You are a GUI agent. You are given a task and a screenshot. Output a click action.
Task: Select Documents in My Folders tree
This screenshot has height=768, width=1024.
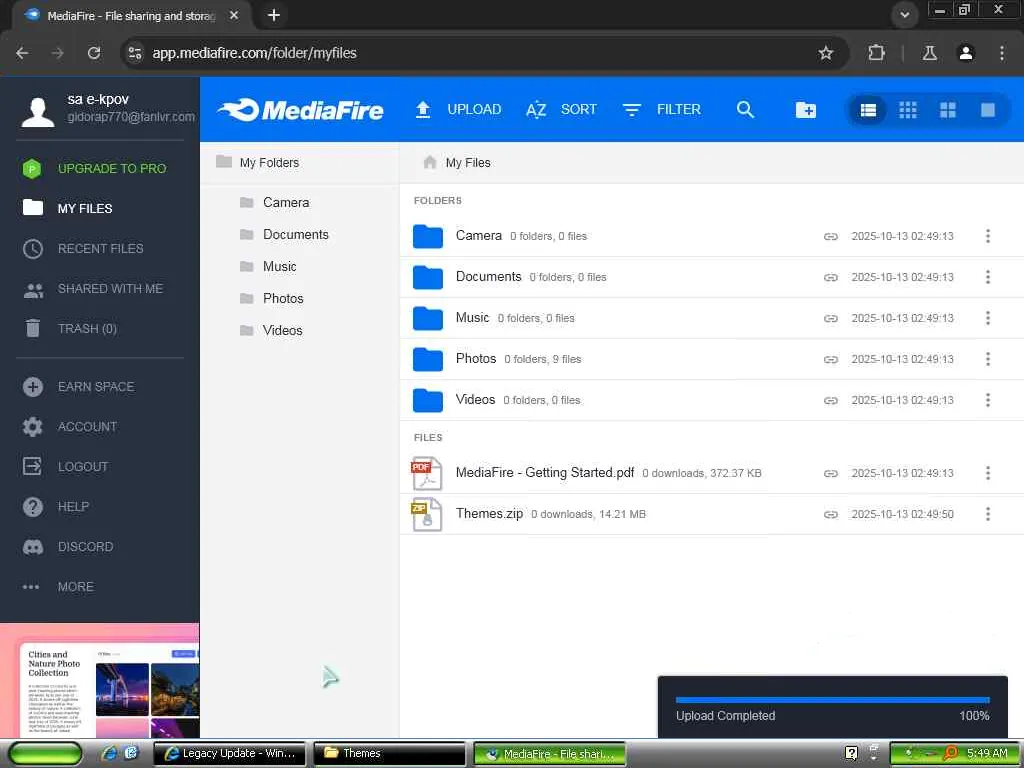pyautogui.click(x=284, y=234)
